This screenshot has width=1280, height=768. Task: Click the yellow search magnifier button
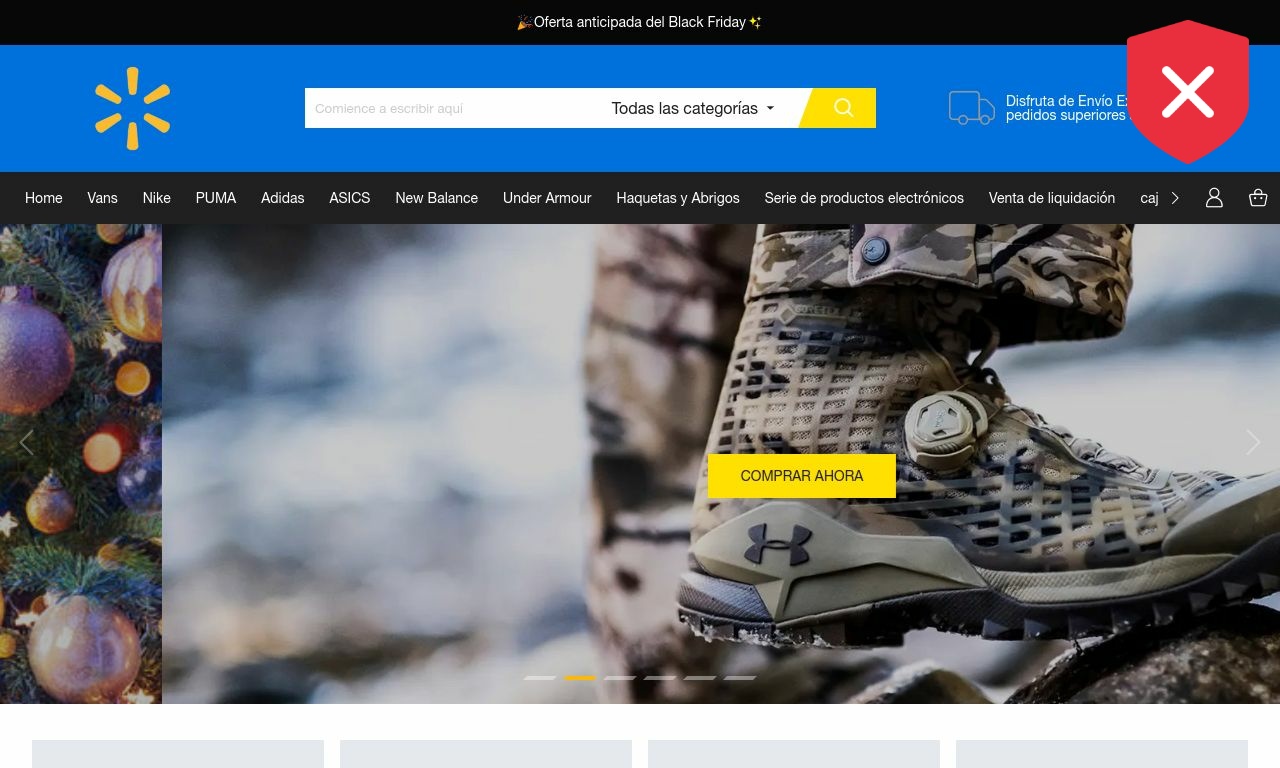coord(840,108)
